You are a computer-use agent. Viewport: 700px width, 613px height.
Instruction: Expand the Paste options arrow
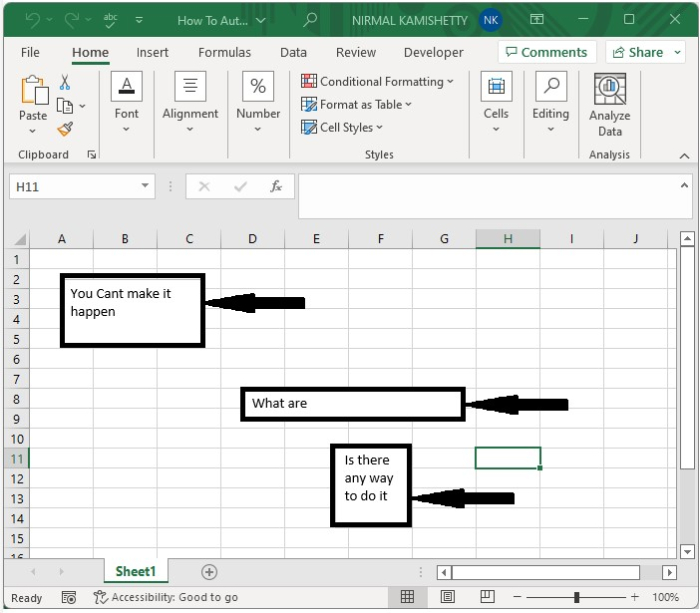[33, 131]
